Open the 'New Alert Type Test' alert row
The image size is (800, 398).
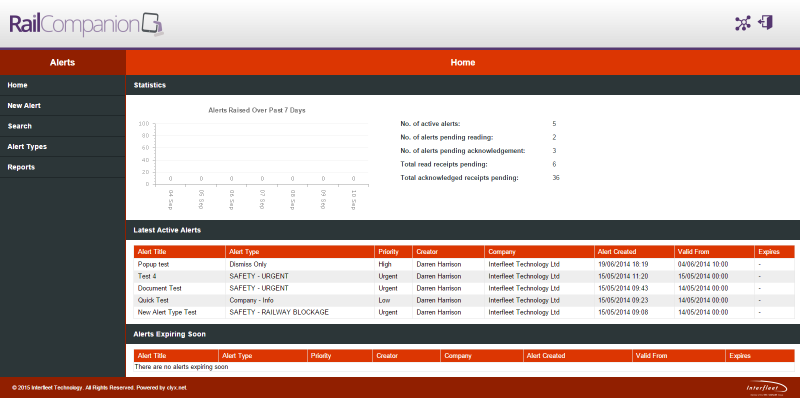click(464, 312)
